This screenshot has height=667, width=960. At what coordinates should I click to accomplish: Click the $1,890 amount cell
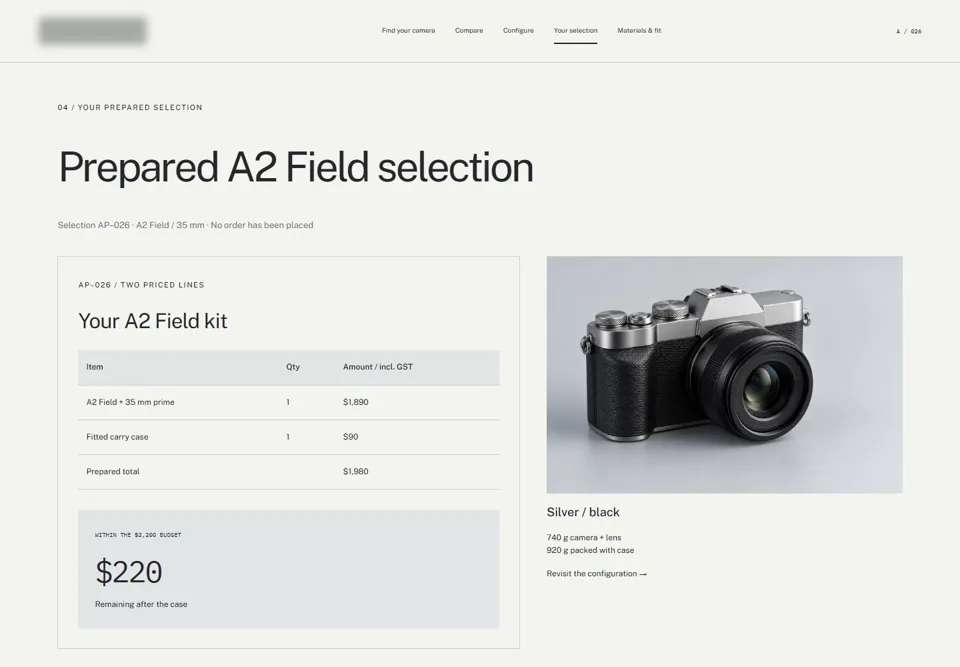[355, 402]
